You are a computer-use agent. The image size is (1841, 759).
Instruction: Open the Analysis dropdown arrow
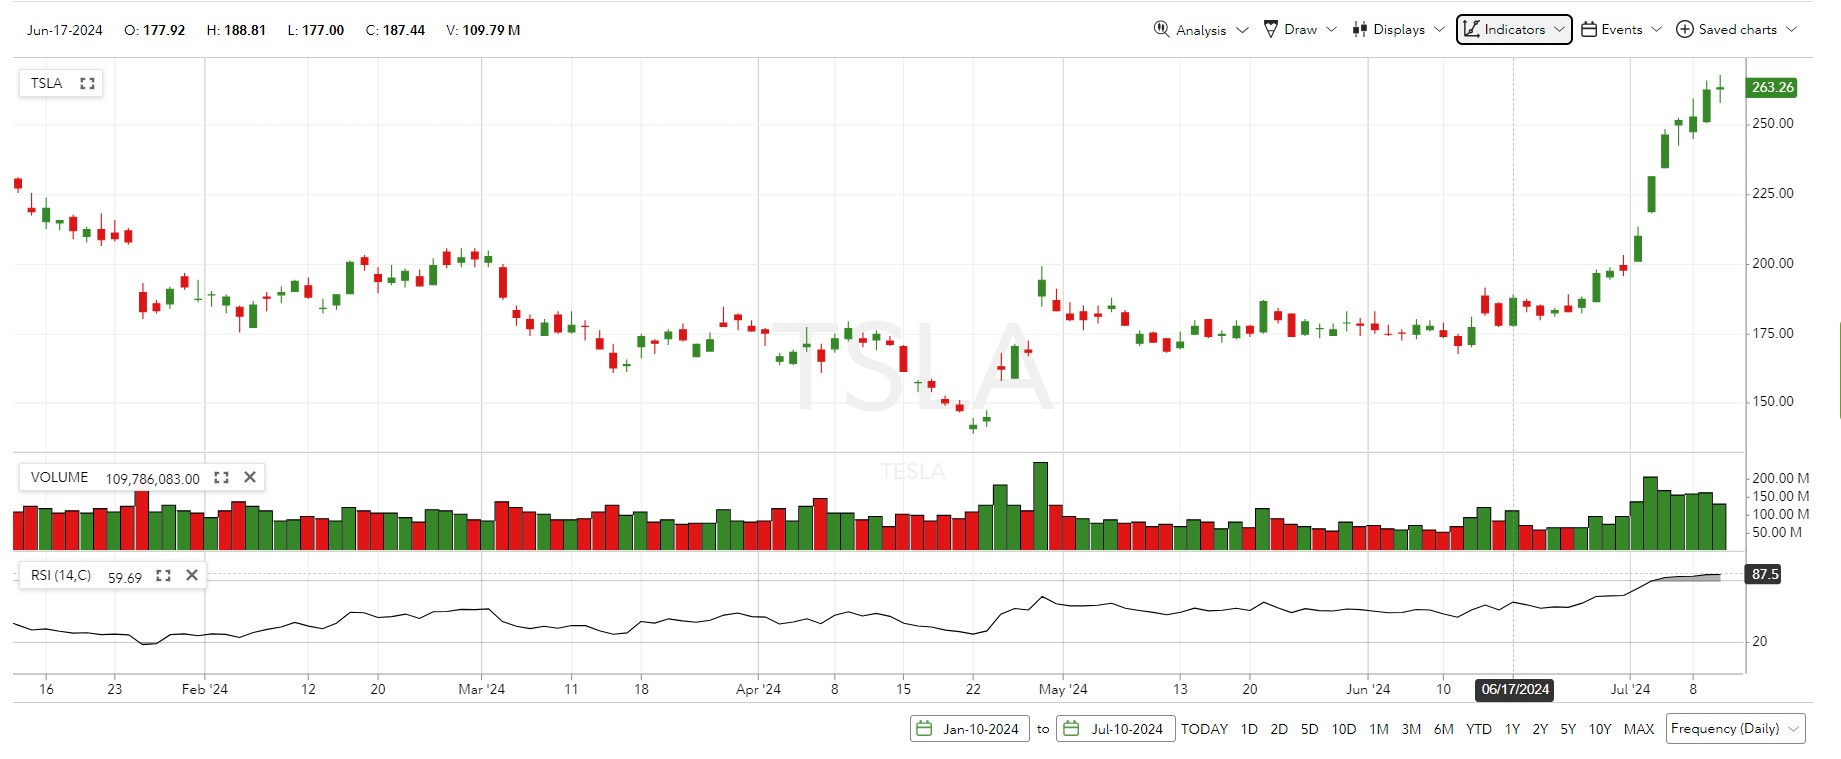pos(1242,30)
